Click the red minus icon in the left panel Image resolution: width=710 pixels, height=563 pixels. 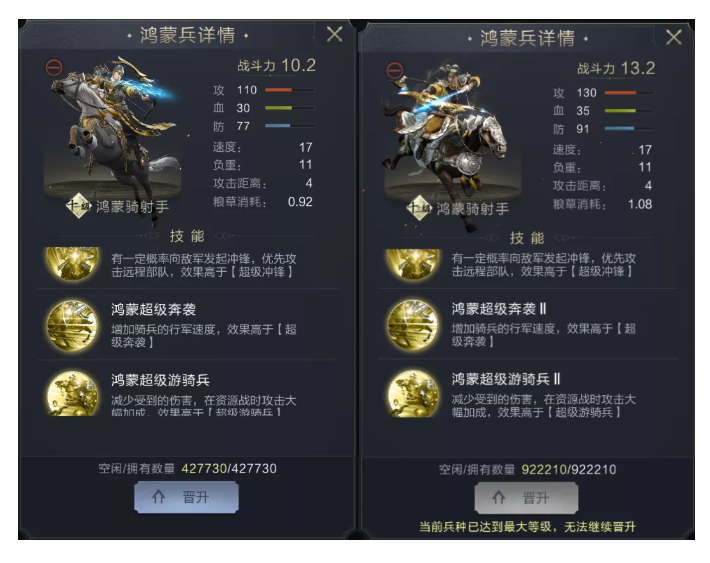coord(54,68)
